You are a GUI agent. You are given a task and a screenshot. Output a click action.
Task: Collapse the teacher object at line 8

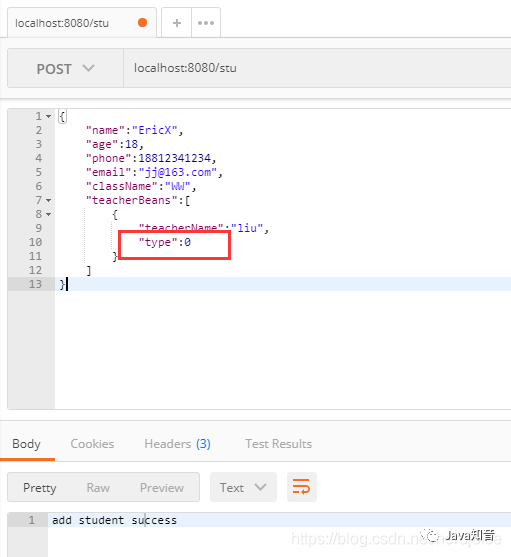click(x=49, y=214)
